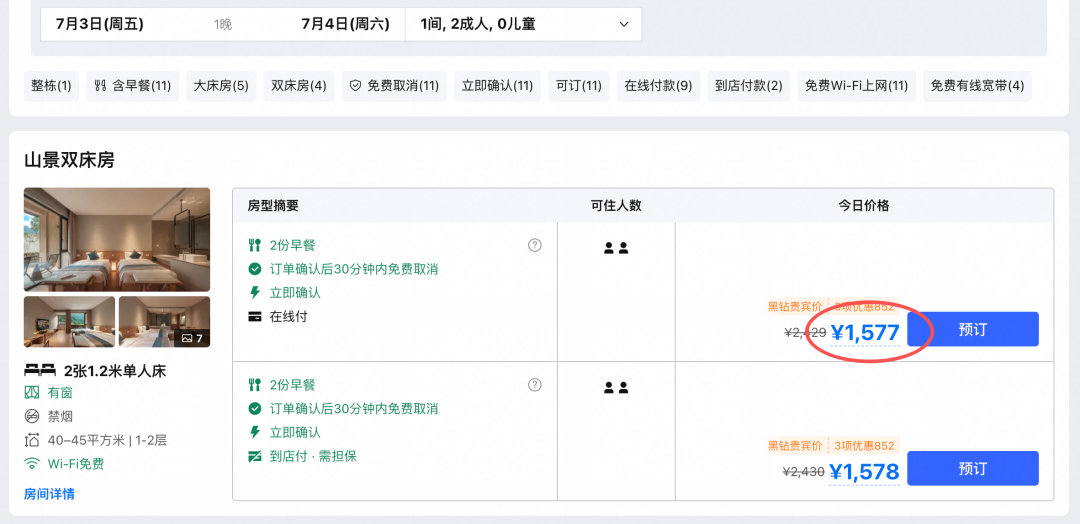This screenshot has width=1080, height=524.
Task: Click the 可住人数 column header
Action: 616,205
